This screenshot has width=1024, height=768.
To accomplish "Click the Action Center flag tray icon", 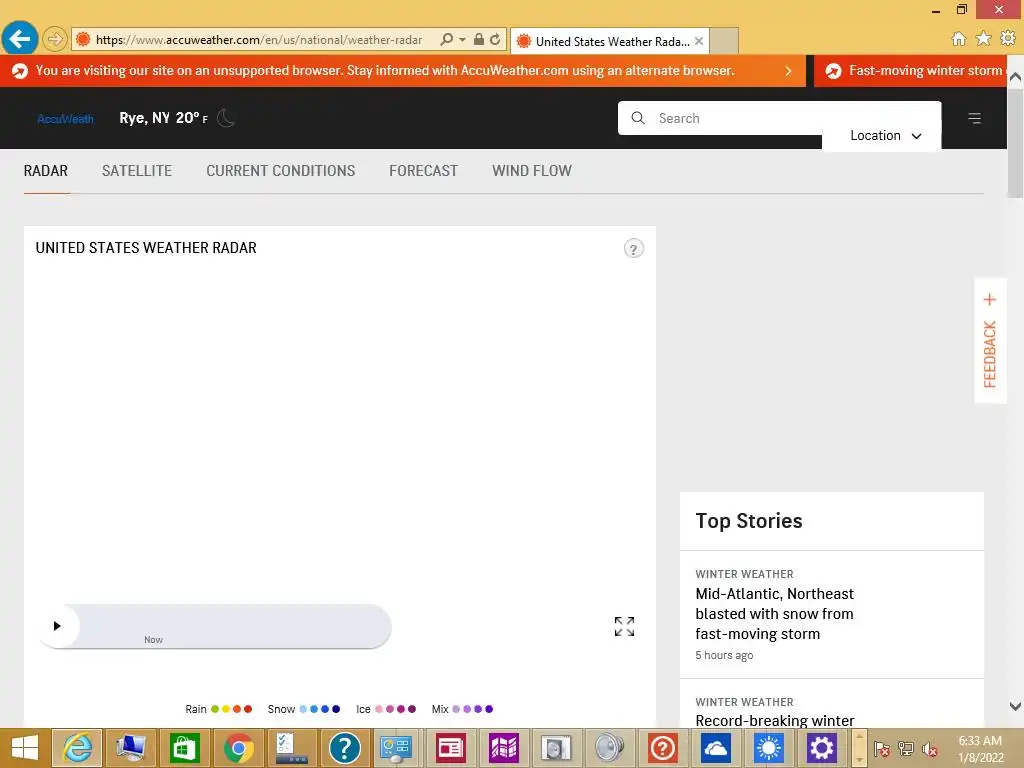I will [882, 749].
